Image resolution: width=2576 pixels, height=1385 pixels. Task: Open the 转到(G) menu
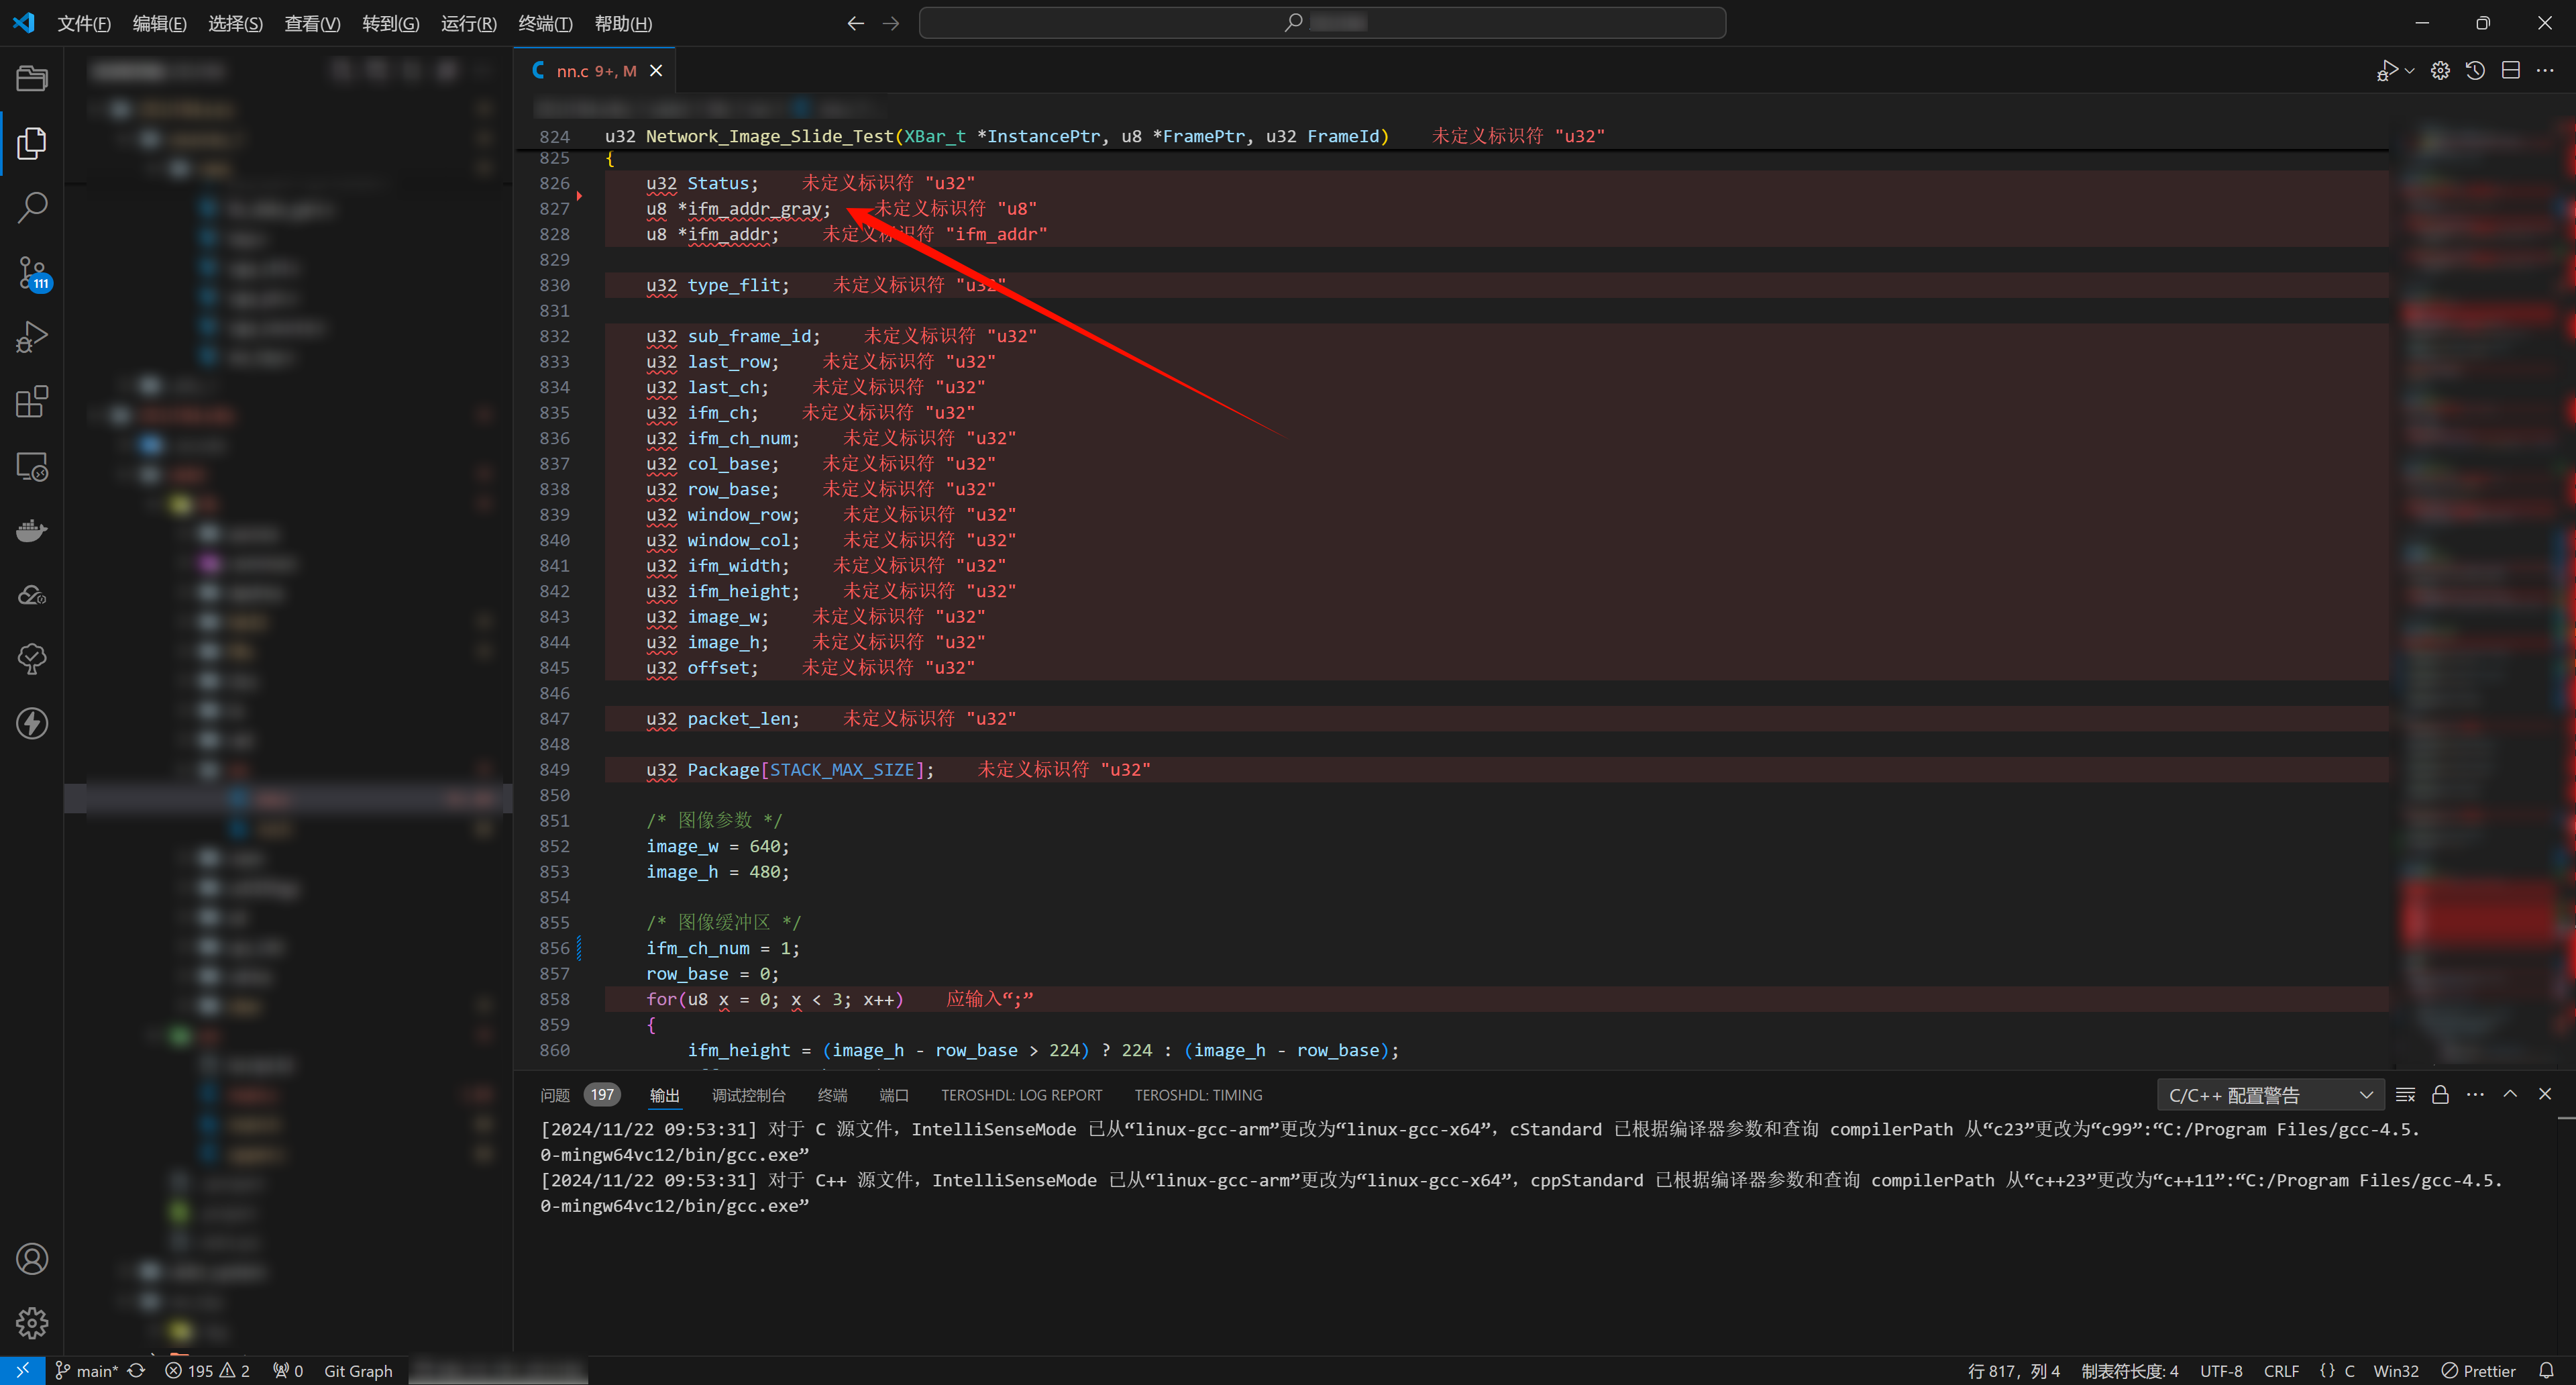(x=391, y=23)
